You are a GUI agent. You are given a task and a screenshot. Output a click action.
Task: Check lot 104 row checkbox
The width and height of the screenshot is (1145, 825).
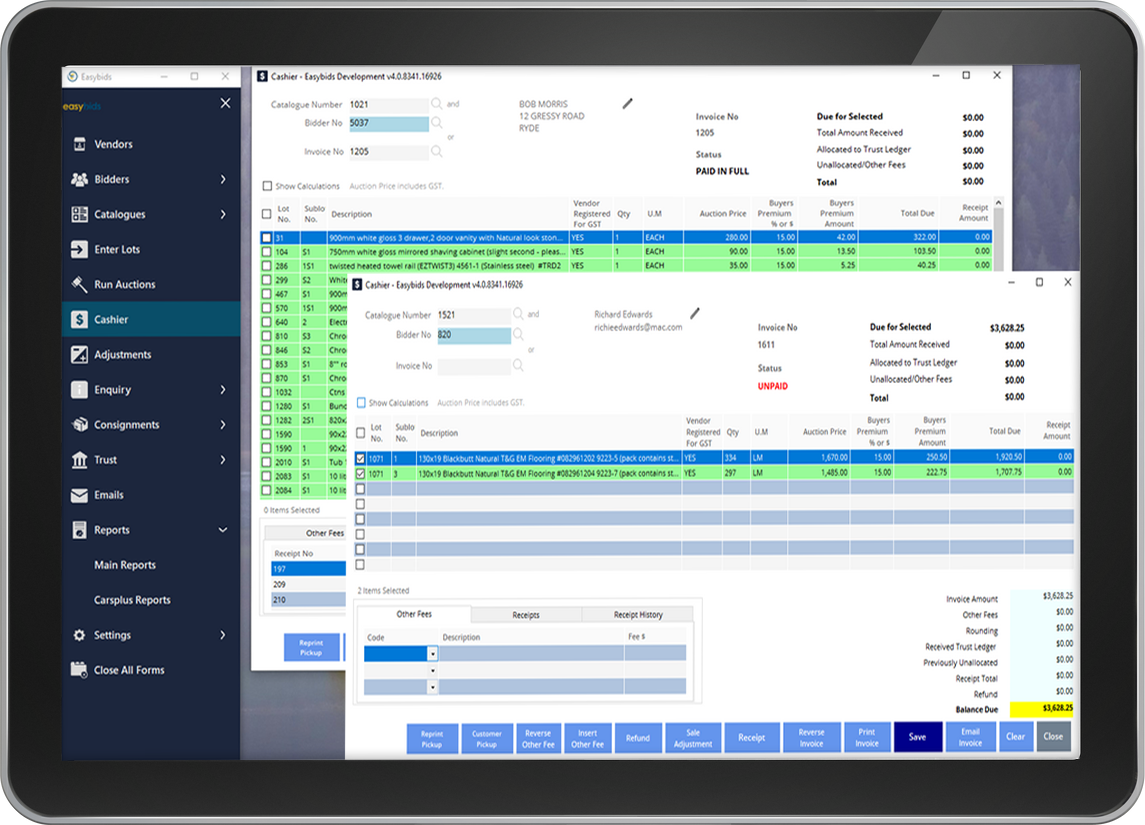click(x=267, y=252)
